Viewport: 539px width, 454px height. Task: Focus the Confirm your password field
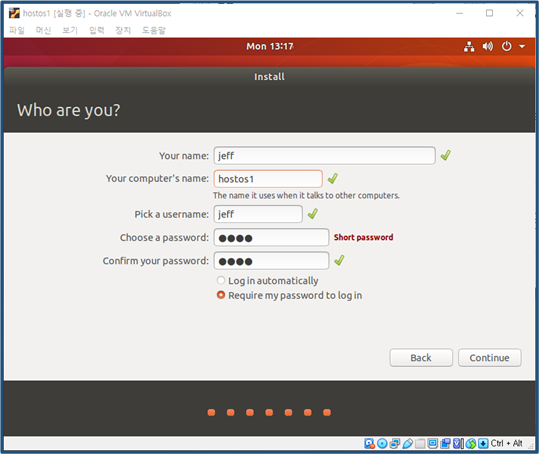[271, 261]
